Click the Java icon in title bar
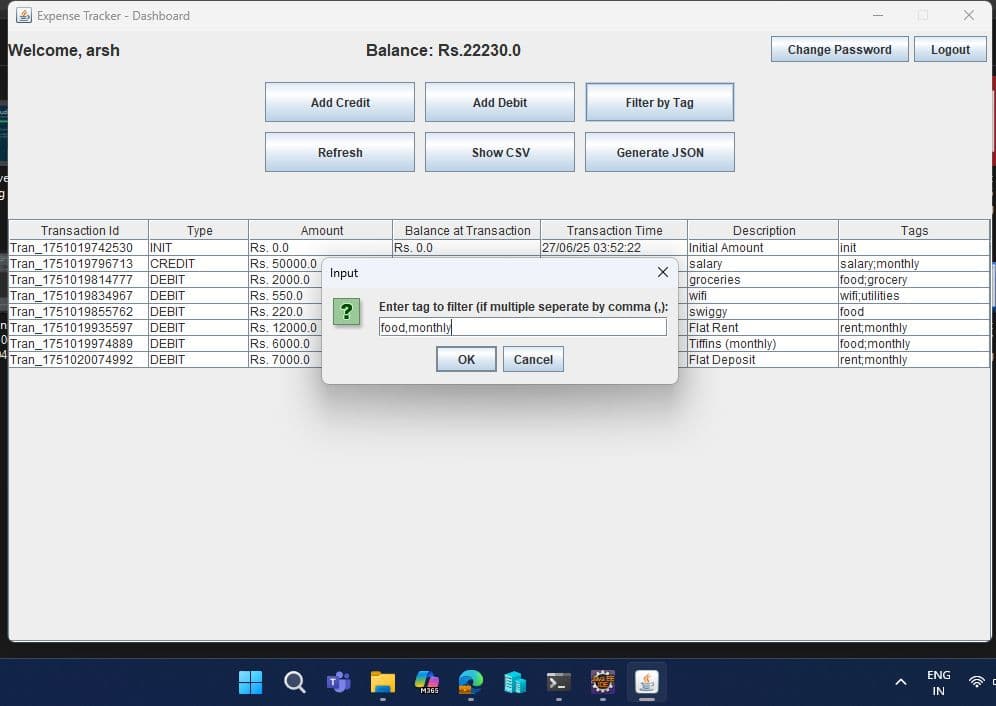 [x=24, y=15]
